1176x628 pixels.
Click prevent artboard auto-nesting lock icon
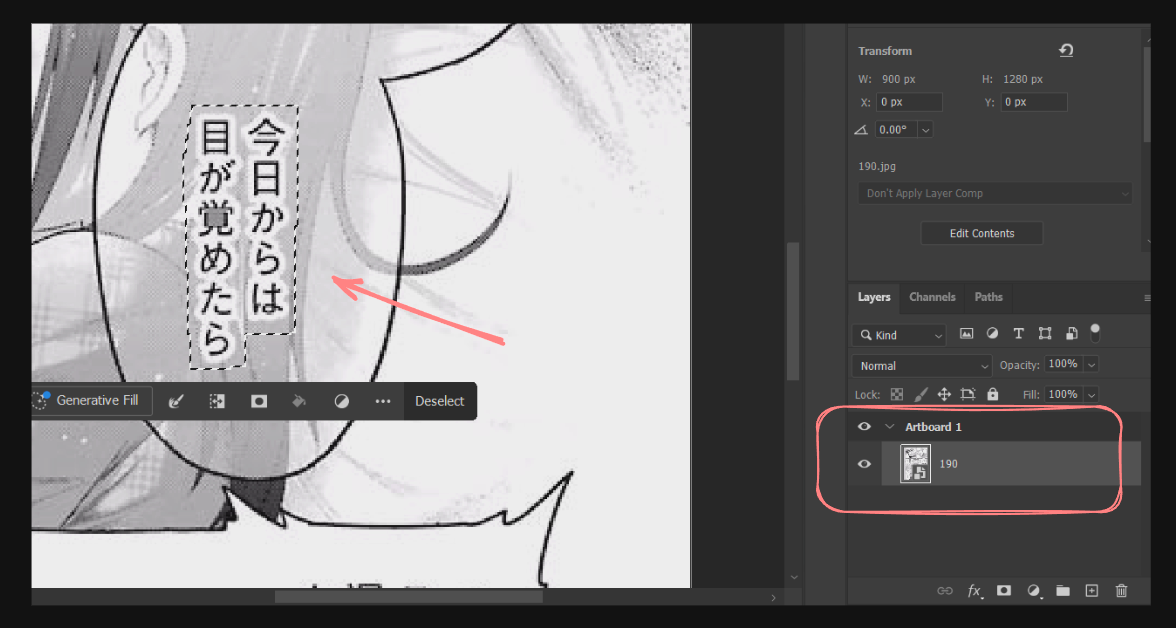click(968, 394)
